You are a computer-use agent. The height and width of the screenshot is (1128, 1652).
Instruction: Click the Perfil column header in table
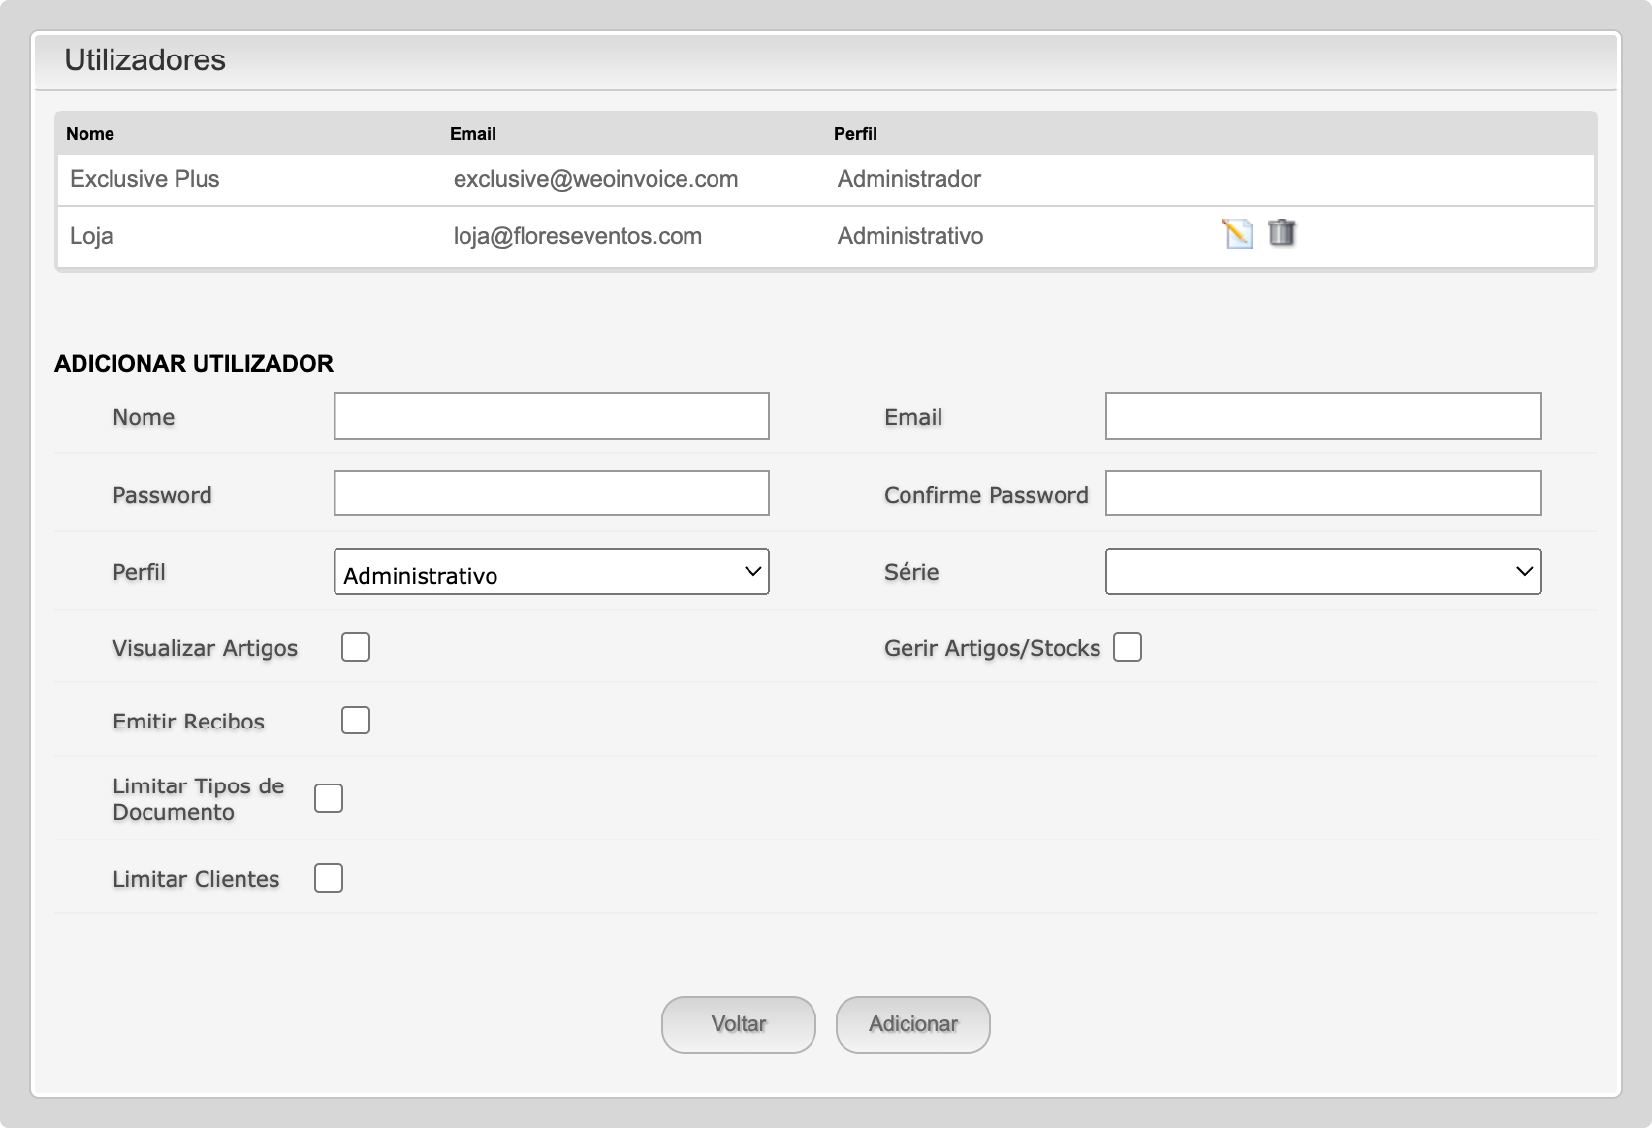[x=855, y=134]
